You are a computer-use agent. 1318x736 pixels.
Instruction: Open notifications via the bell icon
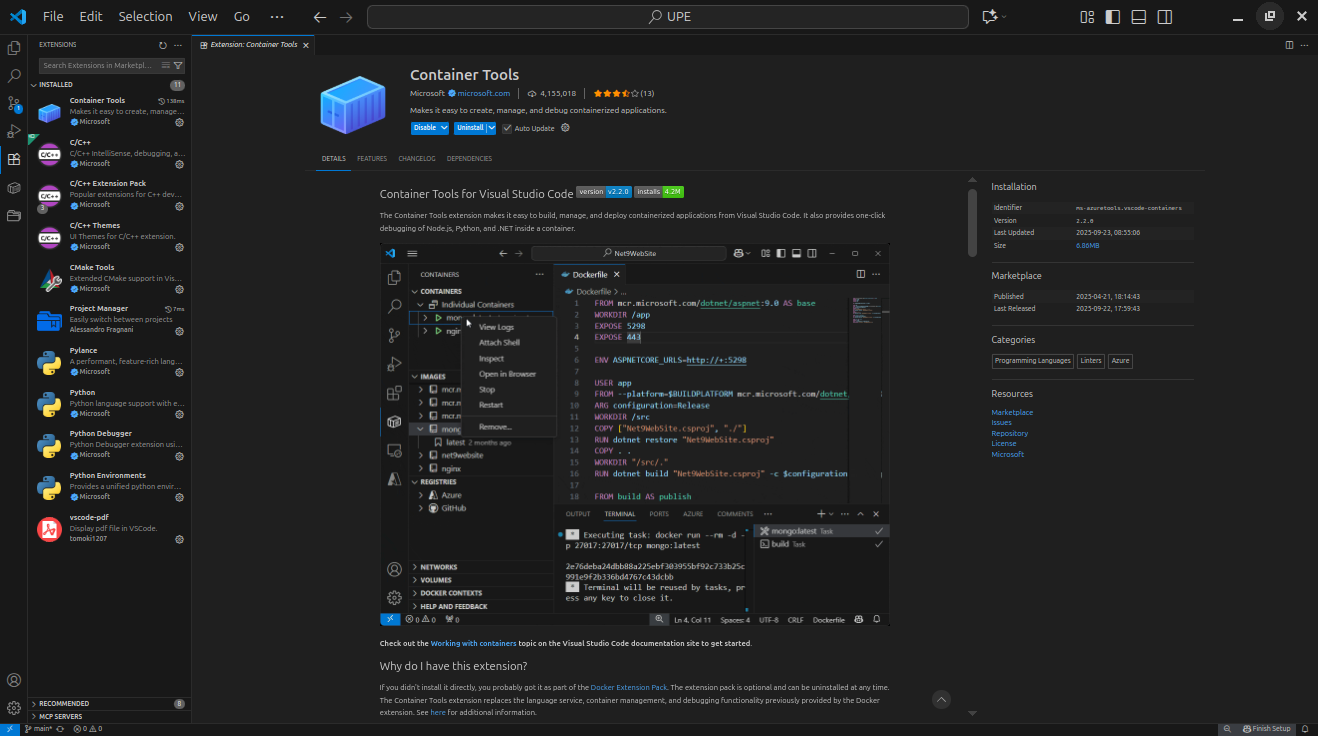[x=1302, y=728]
